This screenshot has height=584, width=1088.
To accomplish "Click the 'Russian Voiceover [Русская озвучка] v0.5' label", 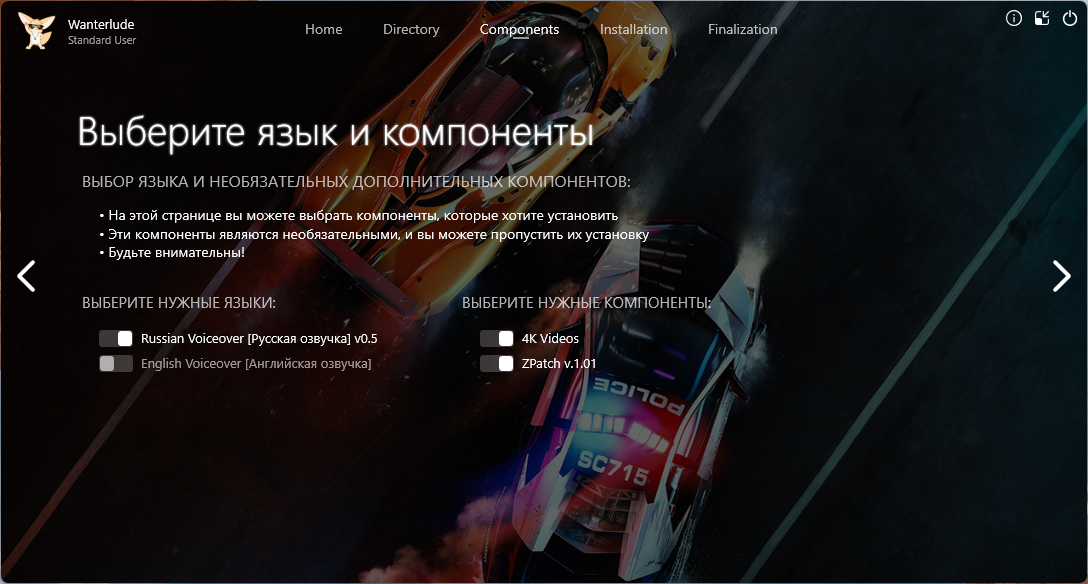I will pos(259,338).
